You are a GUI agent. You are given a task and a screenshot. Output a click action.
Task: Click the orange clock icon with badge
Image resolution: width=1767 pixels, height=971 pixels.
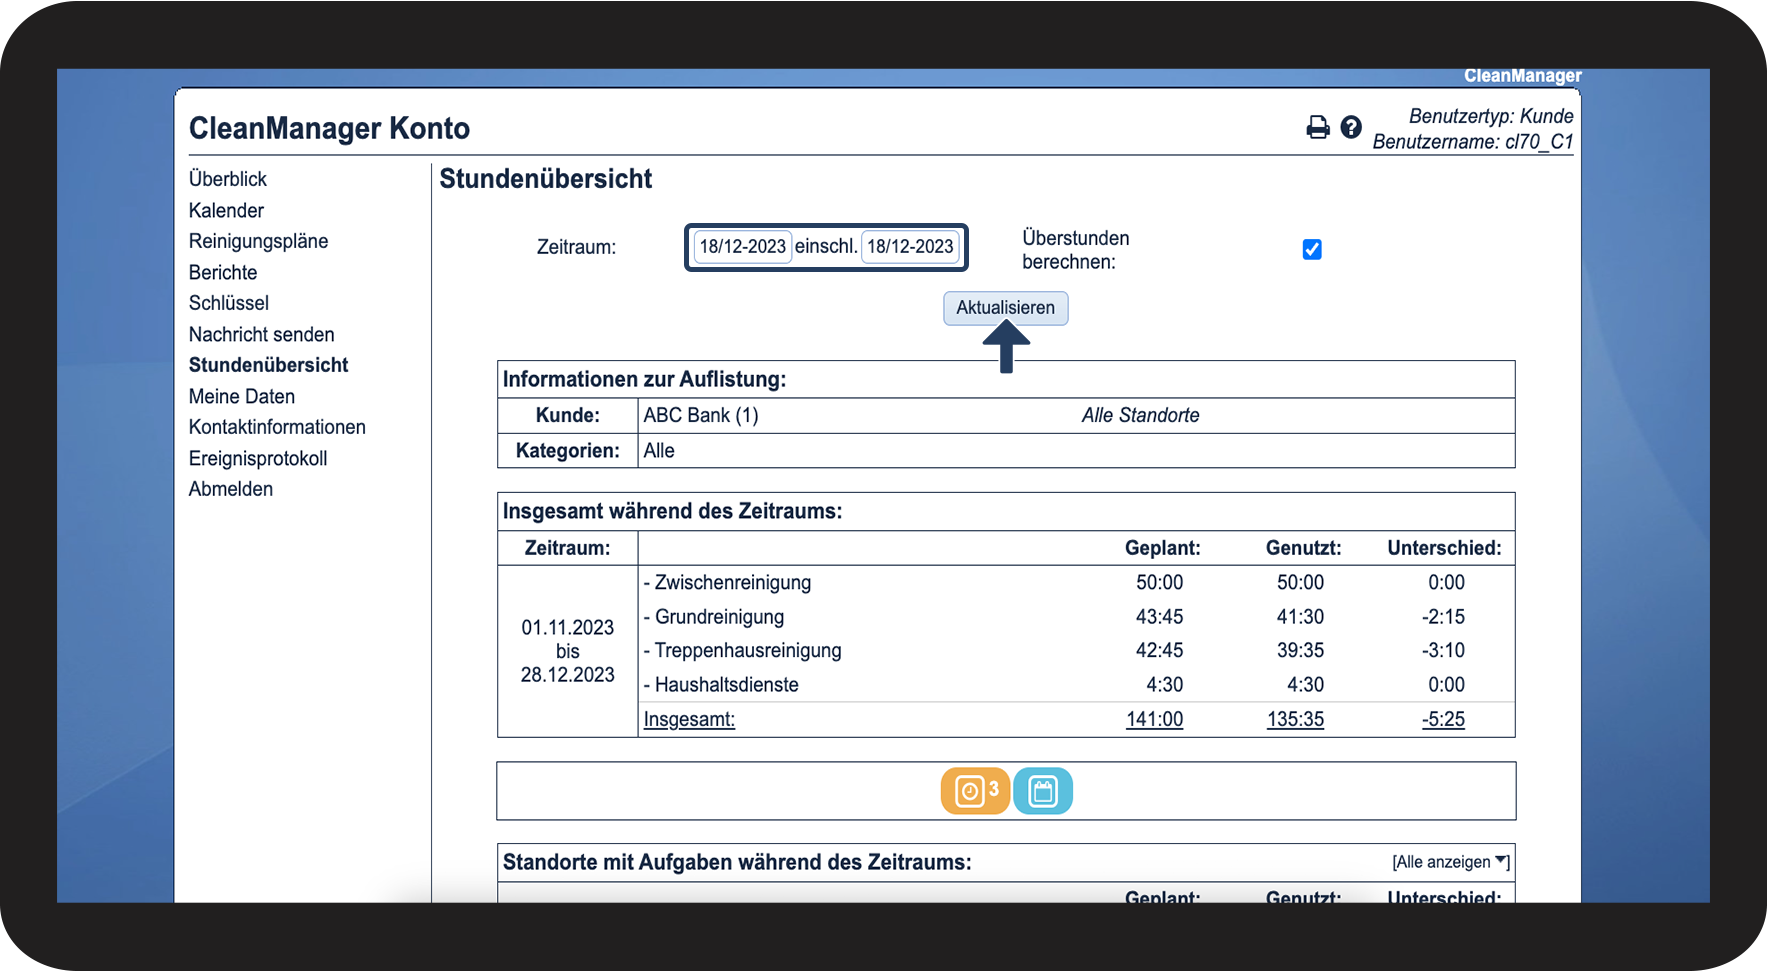pyautogui.click(x=975, y=791)
